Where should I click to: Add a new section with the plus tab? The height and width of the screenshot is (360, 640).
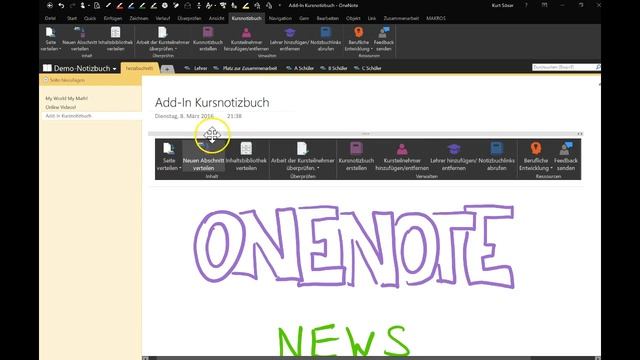coord(167,69)
